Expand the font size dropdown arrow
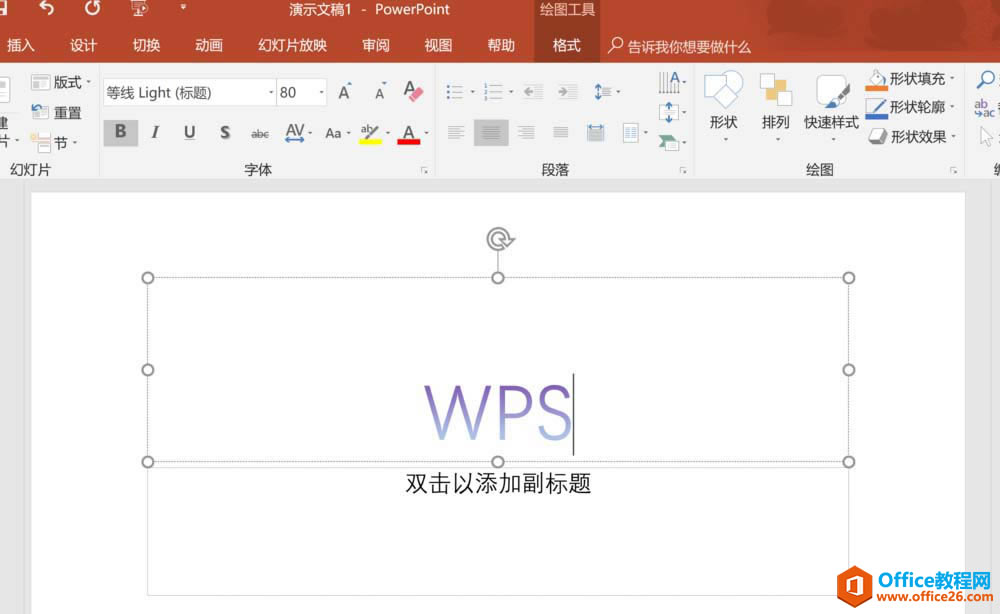The height and width of the screenshot is (614, 1000). pyautogui.click(x=321, y=92)
